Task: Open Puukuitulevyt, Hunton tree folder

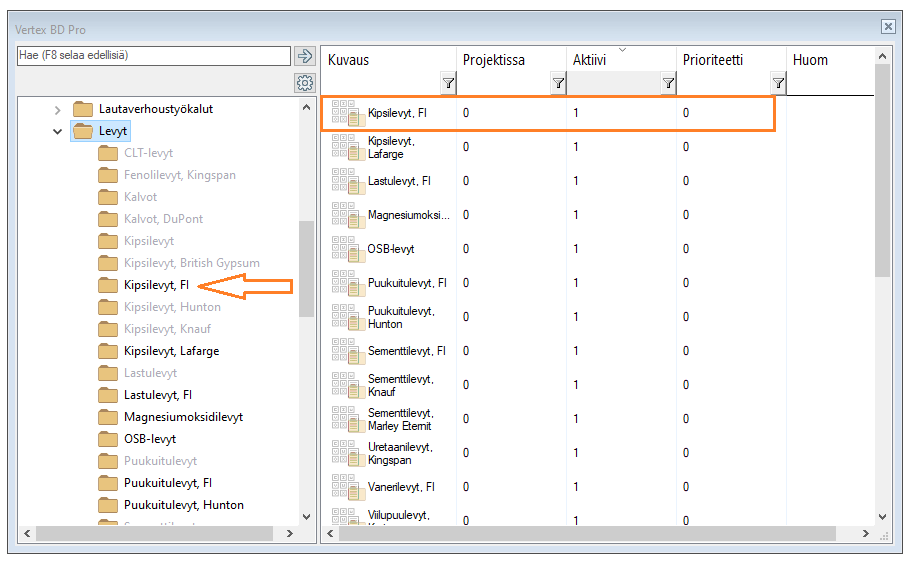Action: [x=183, y=505]
